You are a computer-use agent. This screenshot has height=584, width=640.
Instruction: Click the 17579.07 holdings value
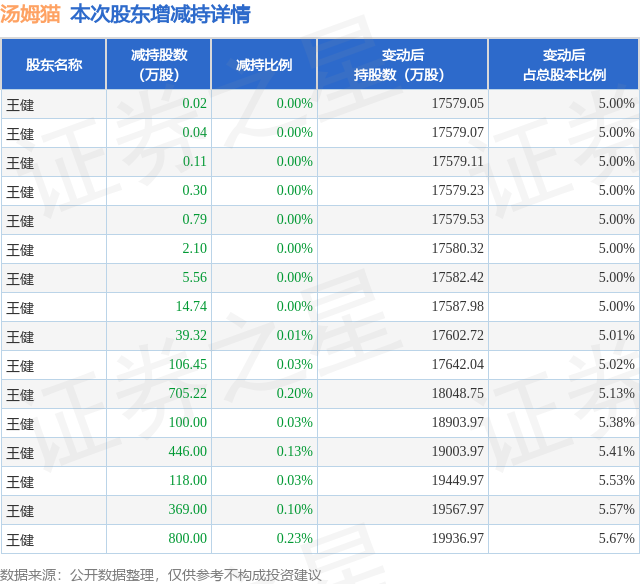[458, 132]
